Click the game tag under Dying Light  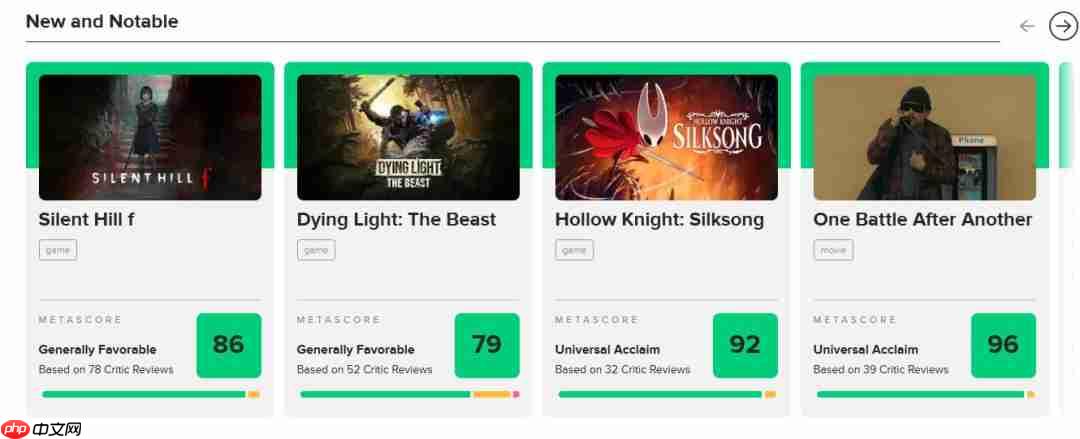[316, 250]
